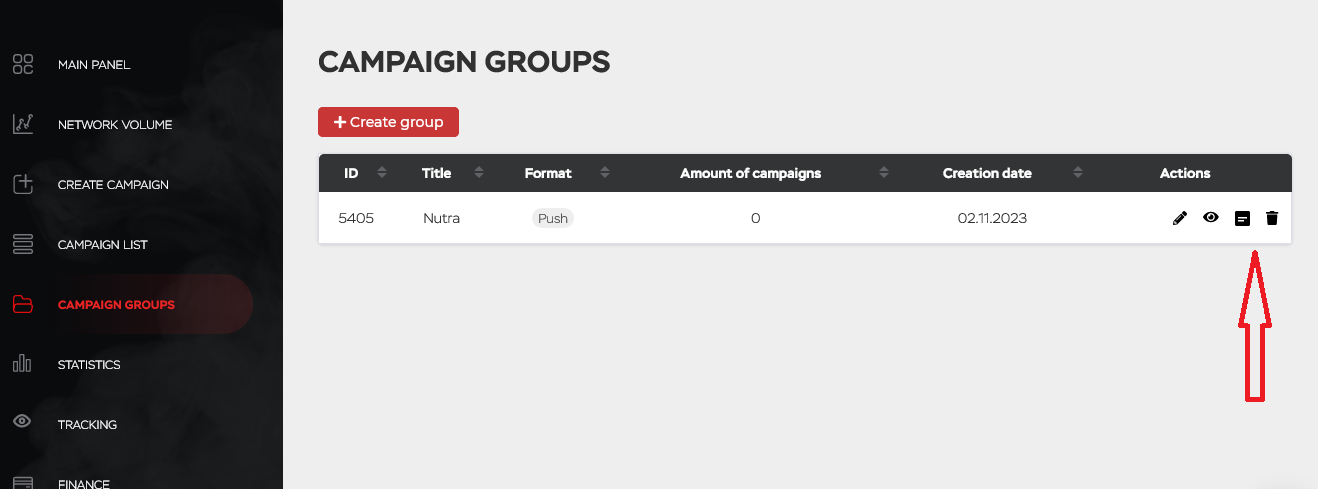Click the note icon in Actions column

(x=1242, y=218)
